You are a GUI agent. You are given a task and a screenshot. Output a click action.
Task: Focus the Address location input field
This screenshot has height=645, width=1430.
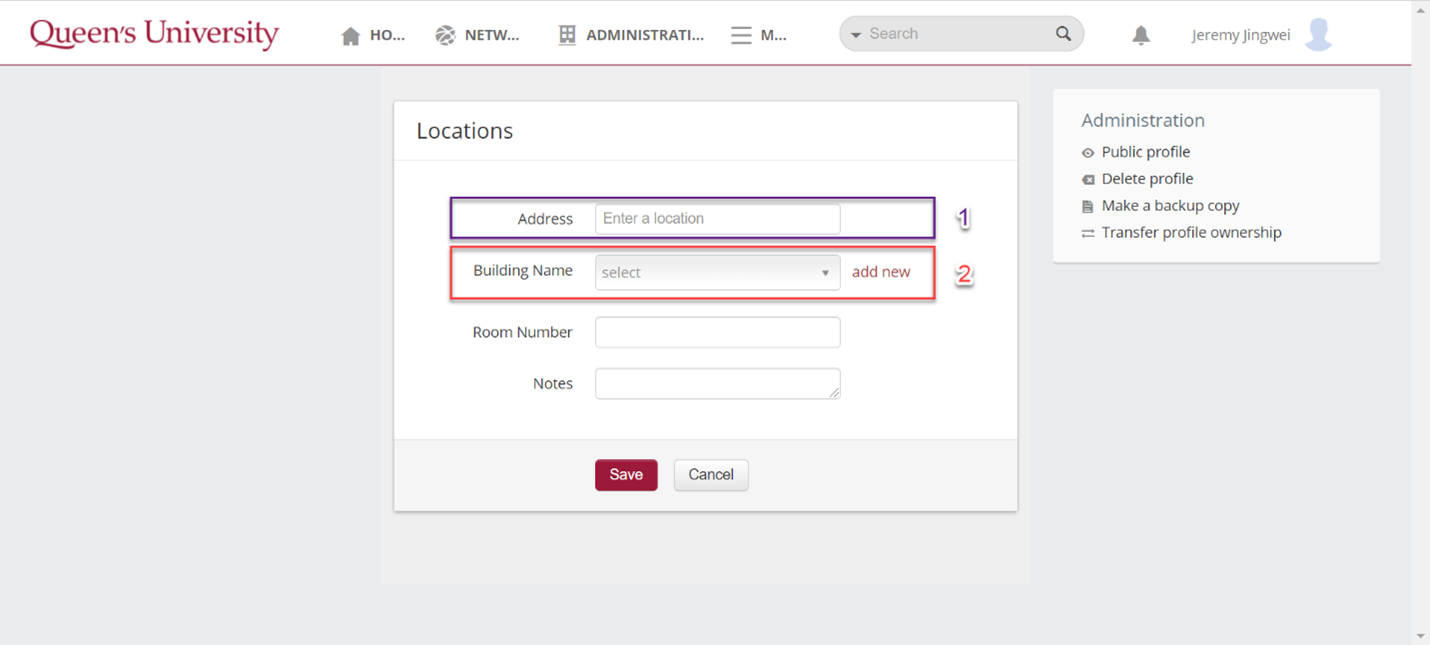click(717, 219)
